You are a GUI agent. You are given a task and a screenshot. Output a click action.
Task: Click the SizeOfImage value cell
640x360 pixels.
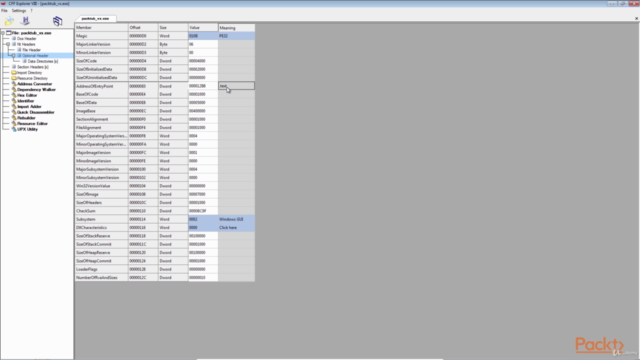pos(203,194)
